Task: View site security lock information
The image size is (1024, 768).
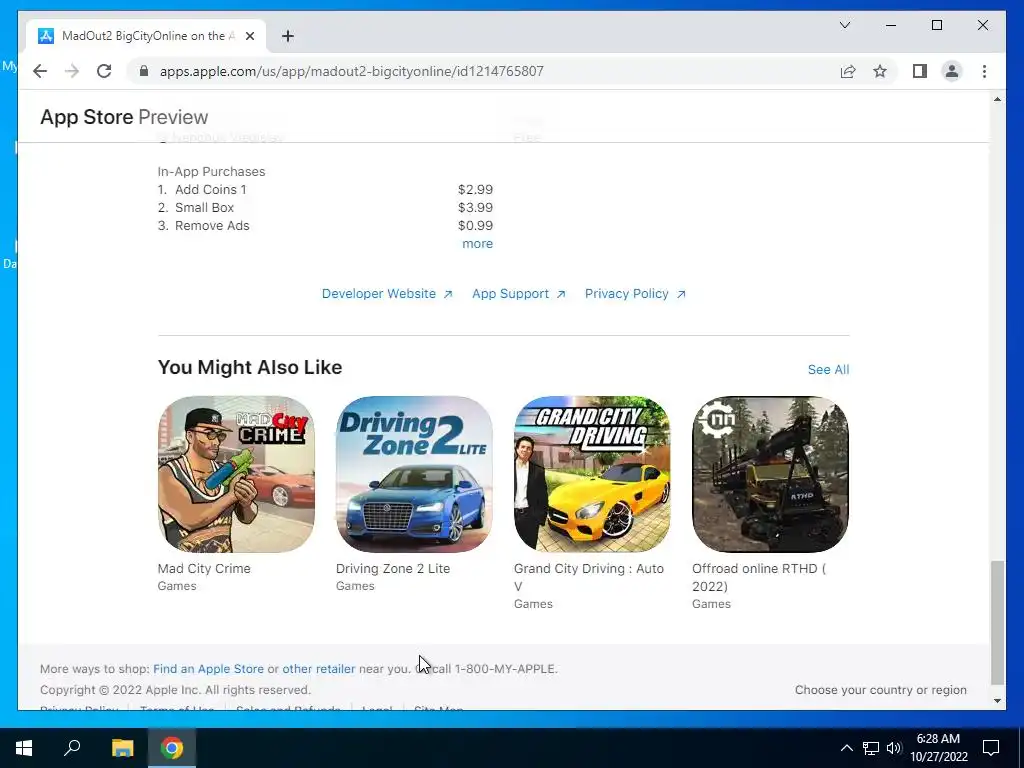Action: (144, 71)
